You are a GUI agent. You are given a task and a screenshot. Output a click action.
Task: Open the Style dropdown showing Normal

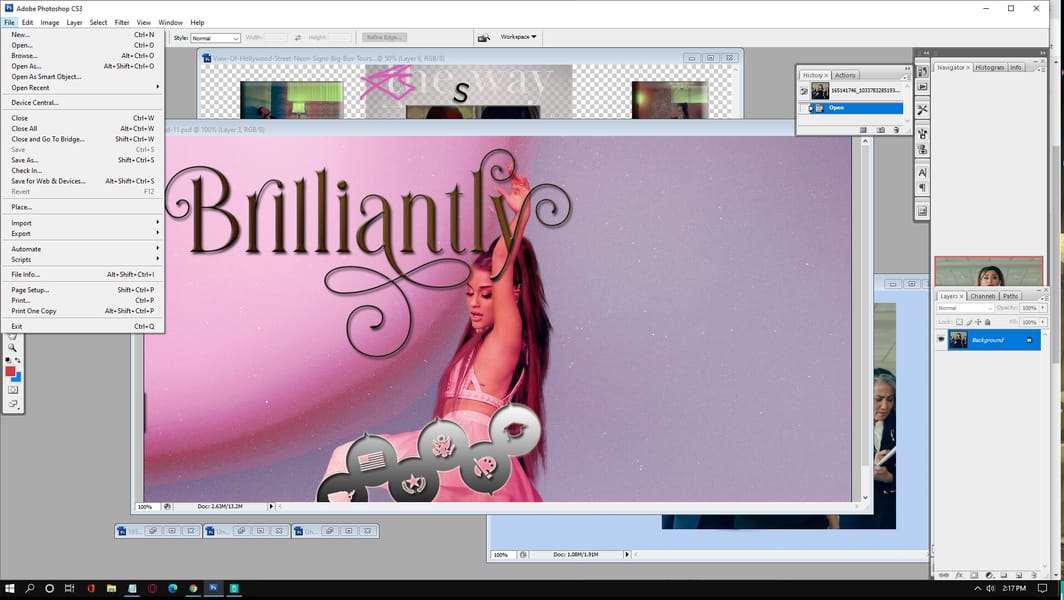click(215, 38)
